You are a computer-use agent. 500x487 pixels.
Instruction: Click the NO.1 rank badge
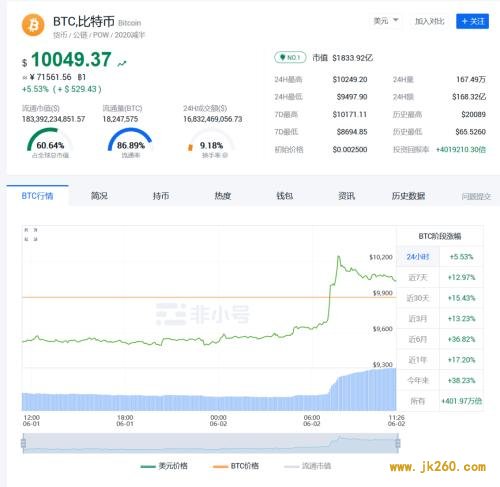pyautogui.click(x=290, y=58)
